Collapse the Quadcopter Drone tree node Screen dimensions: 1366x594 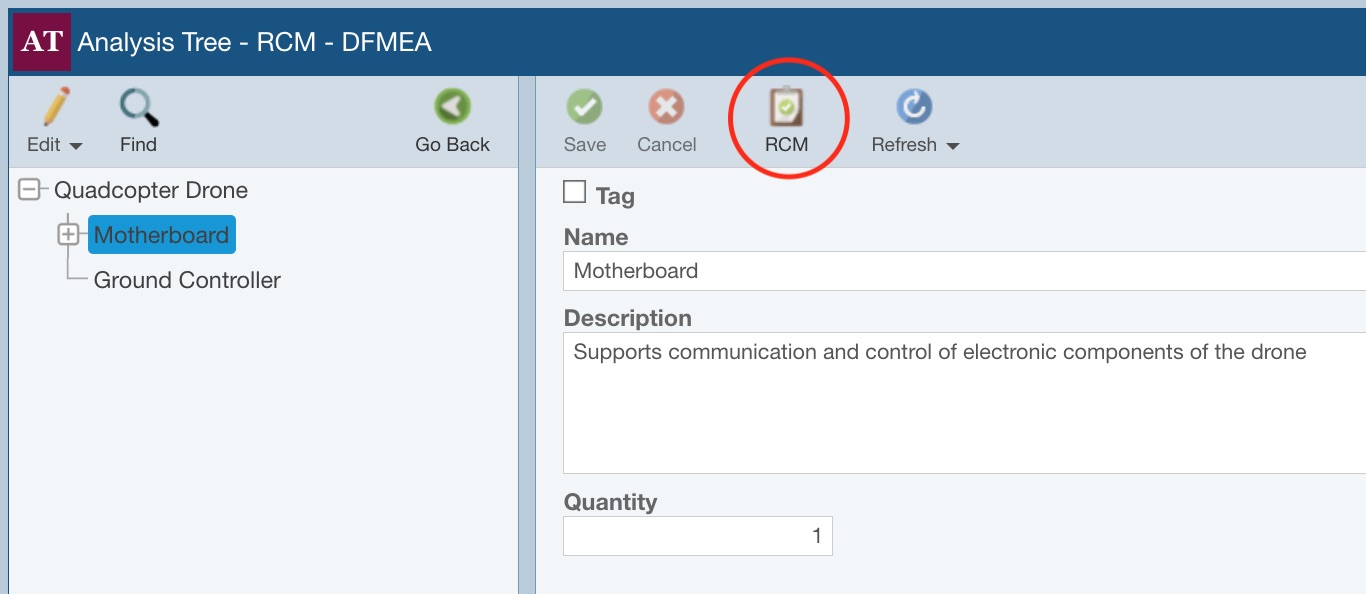coord(30,190)
